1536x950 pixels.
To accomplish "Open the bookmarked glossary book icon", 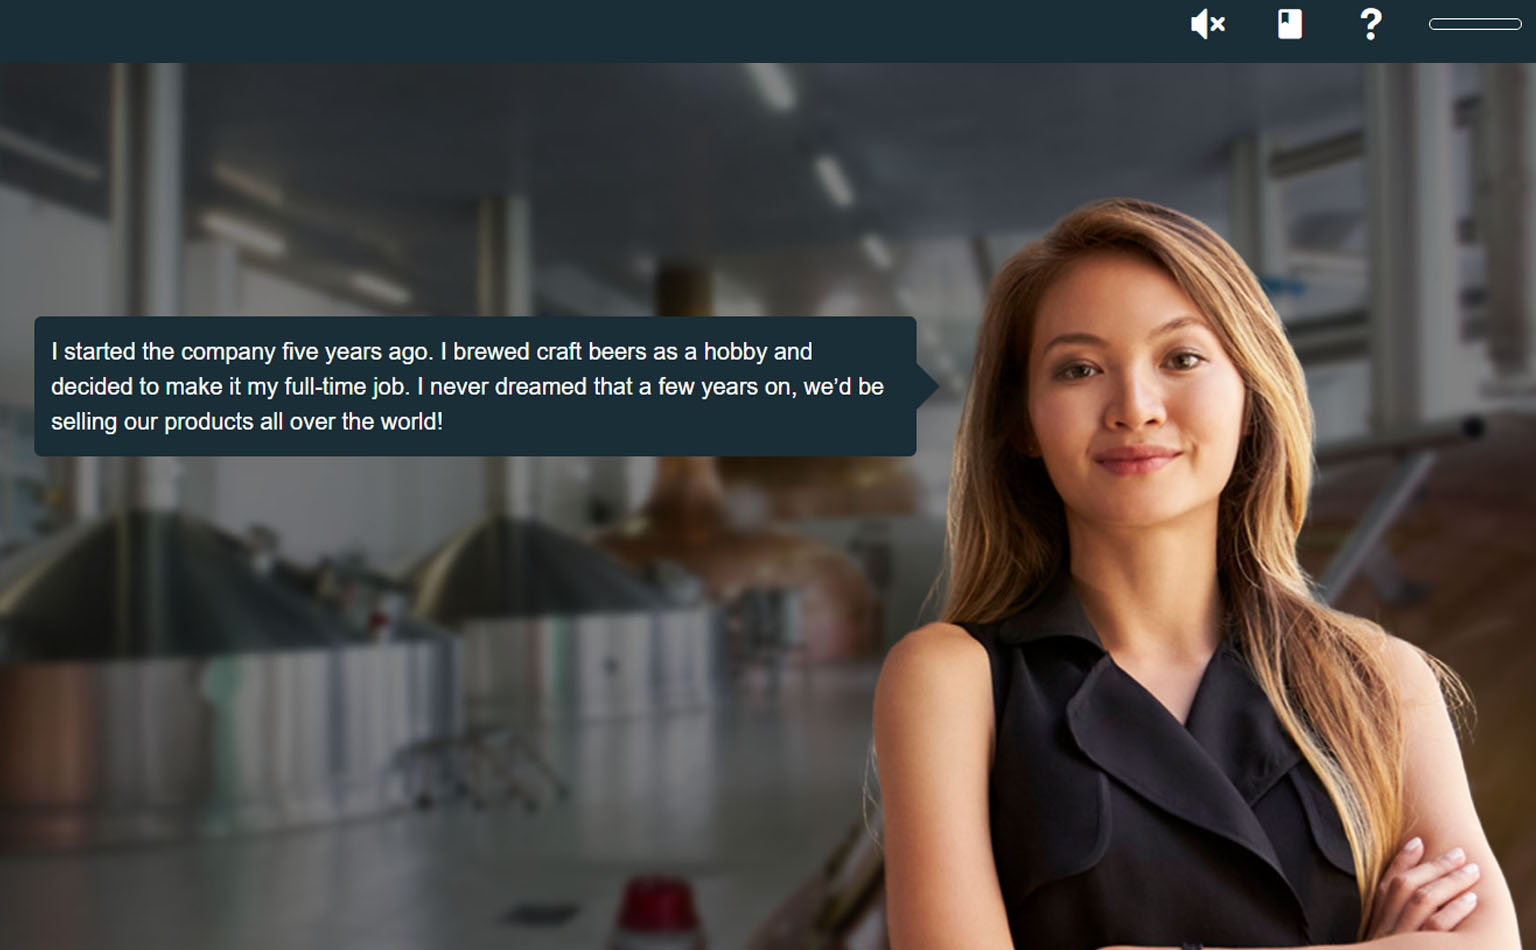I will point(1290,24).
